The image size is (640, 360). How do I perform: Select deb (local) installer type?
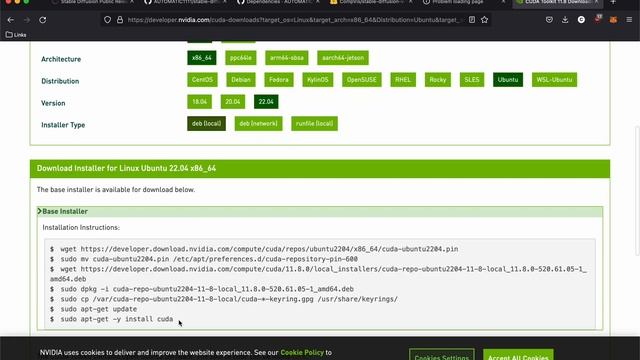pyautogui.click(x=207, y=124)
